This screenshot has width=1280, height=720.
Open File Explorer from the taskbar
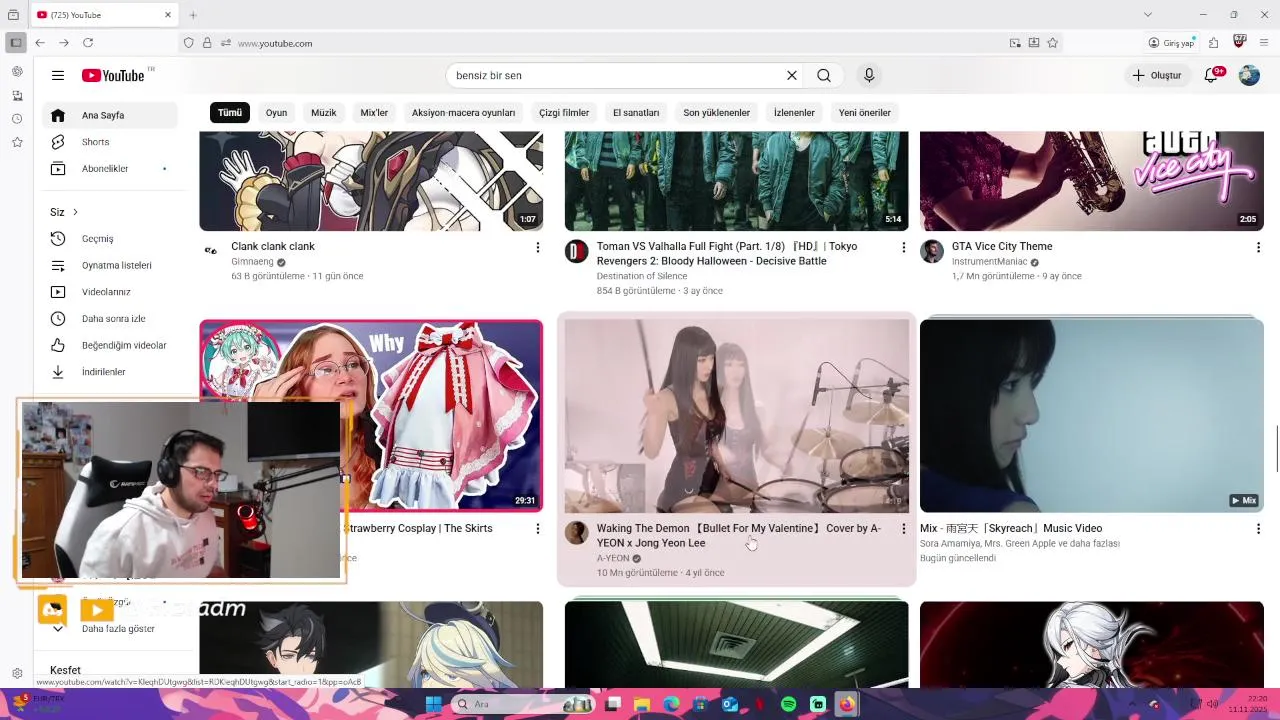click(642, 704)
